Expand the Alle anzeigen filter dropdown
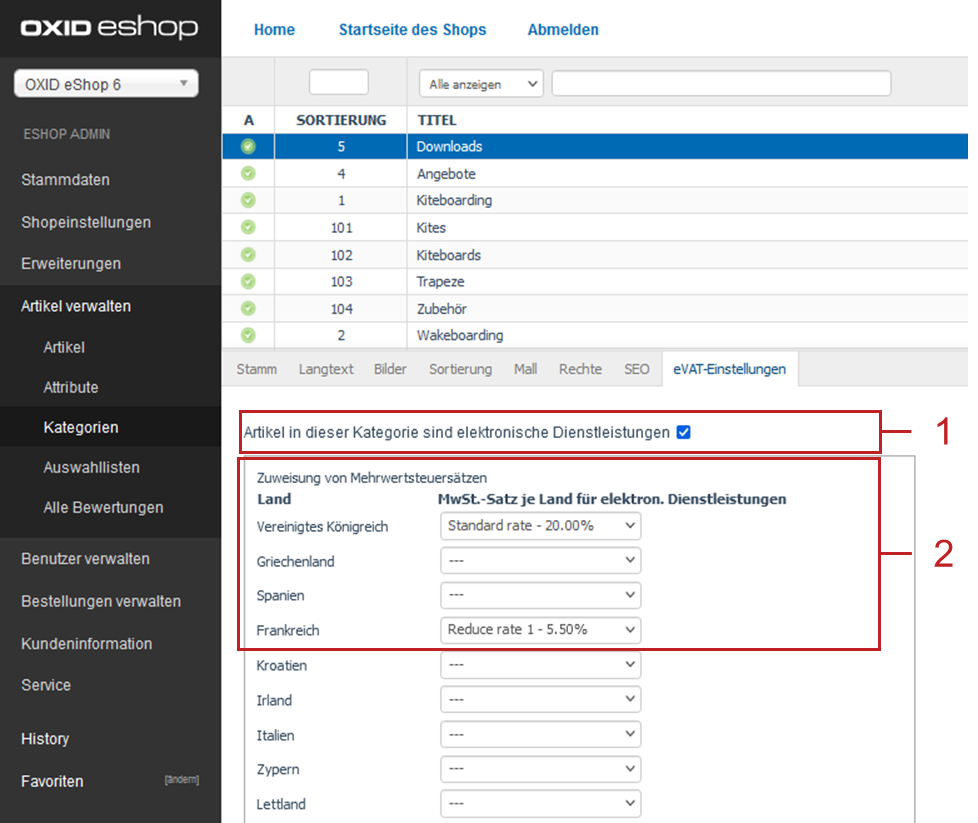 [480, 84]
